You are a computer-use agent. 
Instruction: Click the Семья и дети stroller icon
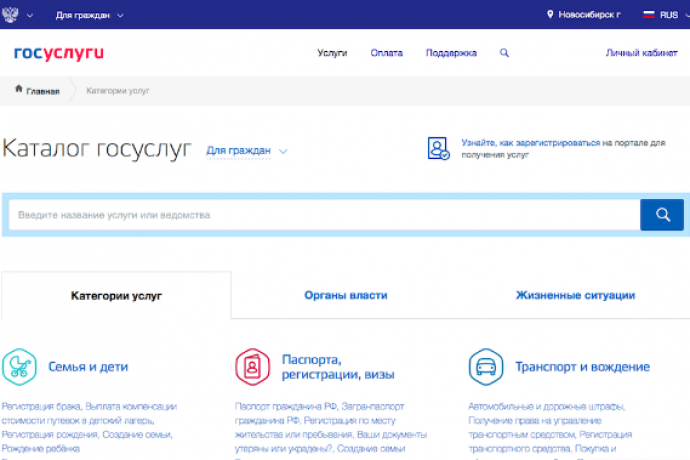pos(19,367)
